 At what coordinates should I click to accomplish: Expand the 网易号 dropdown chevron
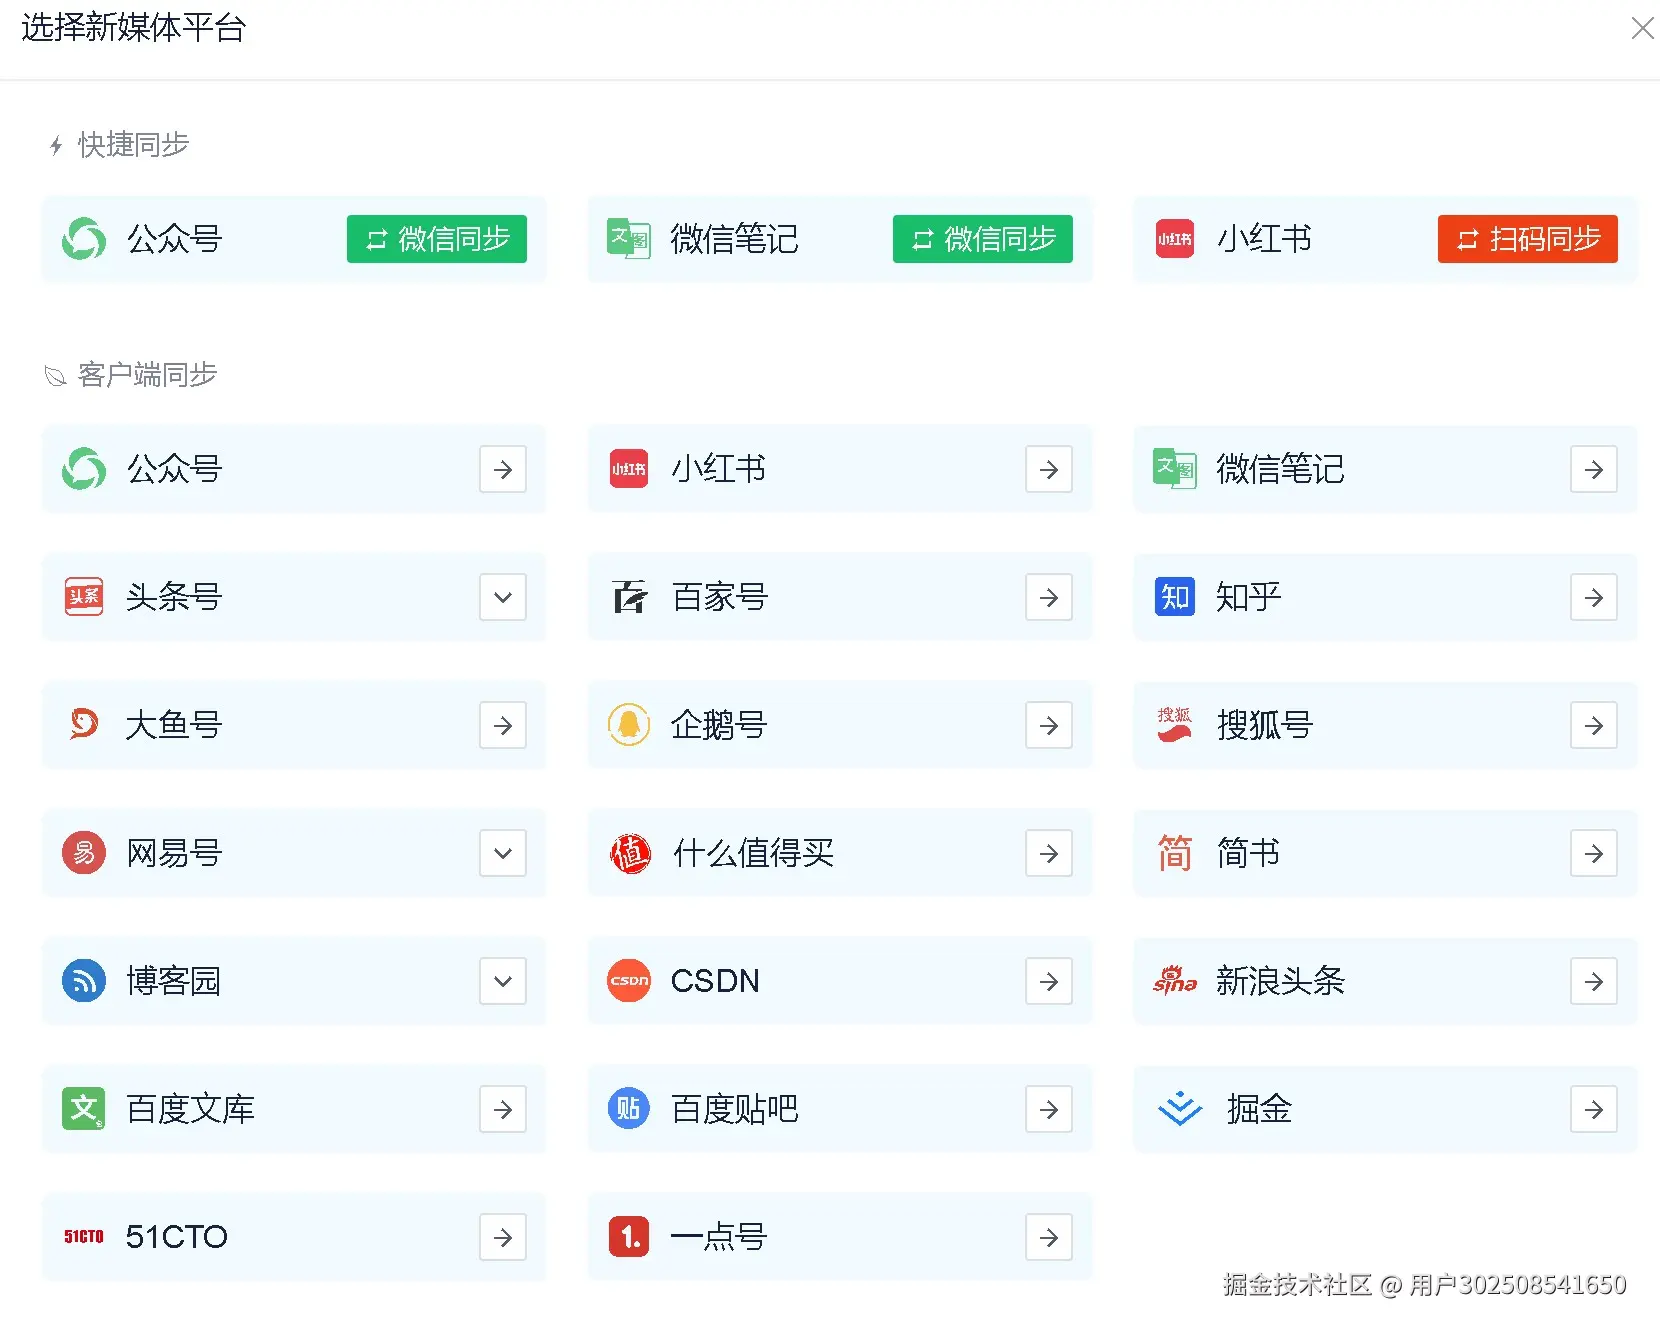point(503,853)
